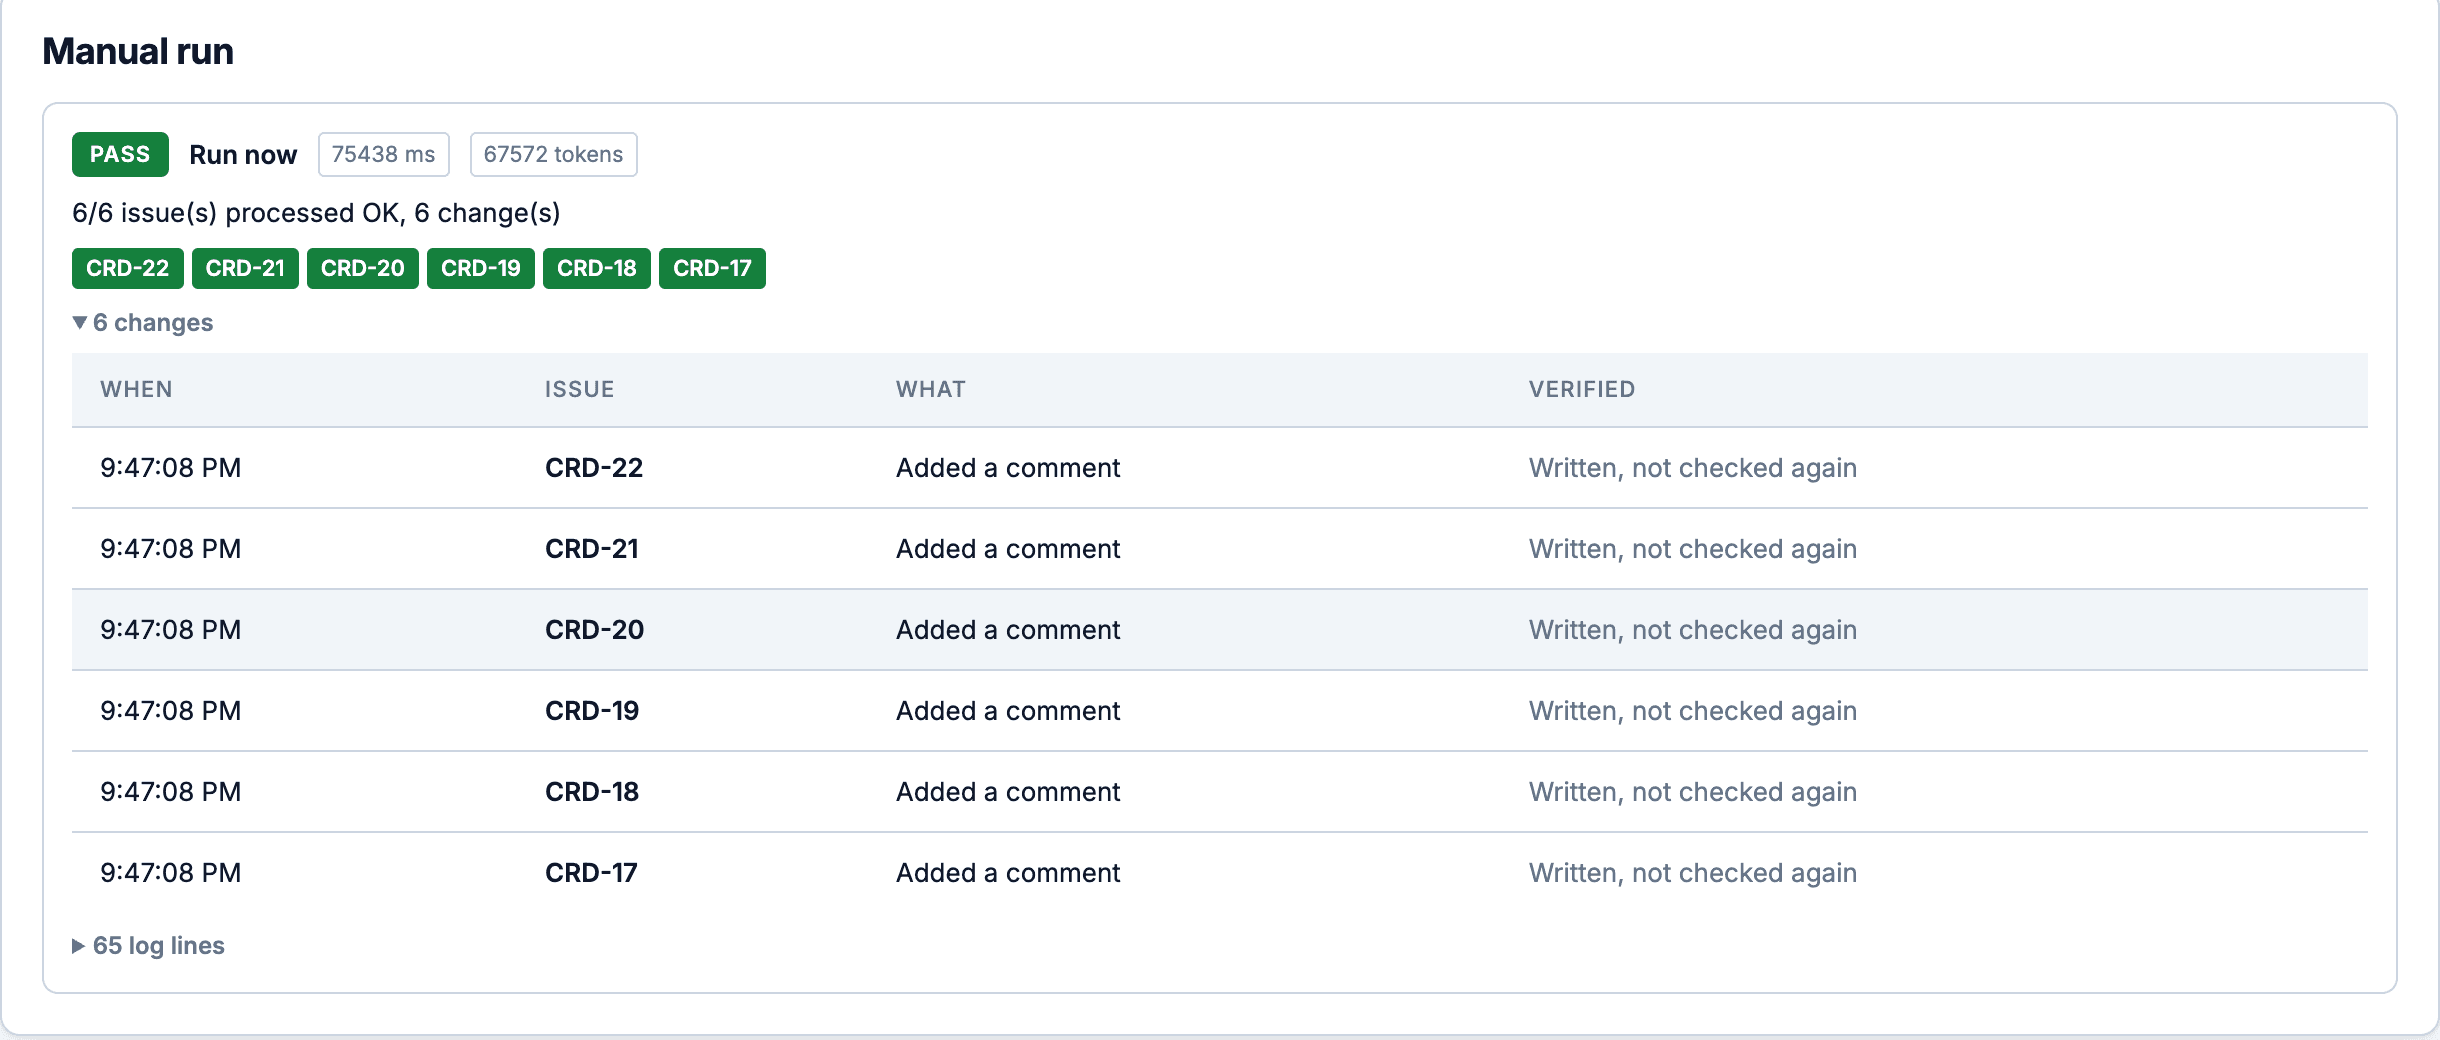The image size is (2440, 1040).
Task: Open the CRD-17 issue badge
Action: click(712, 268)
